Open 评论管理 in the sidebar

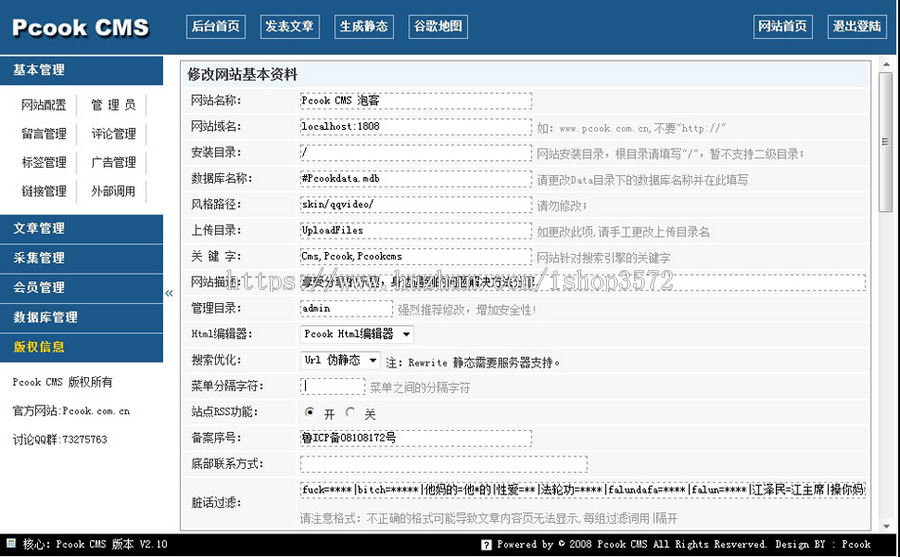coord(113,134)
